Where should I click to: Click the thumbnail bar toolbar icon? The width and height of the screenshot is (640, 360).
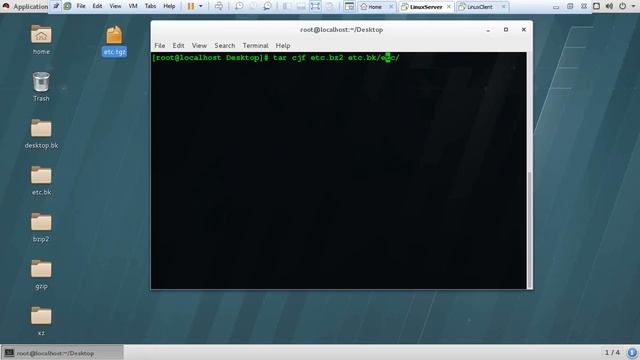[x=301, y=6]
